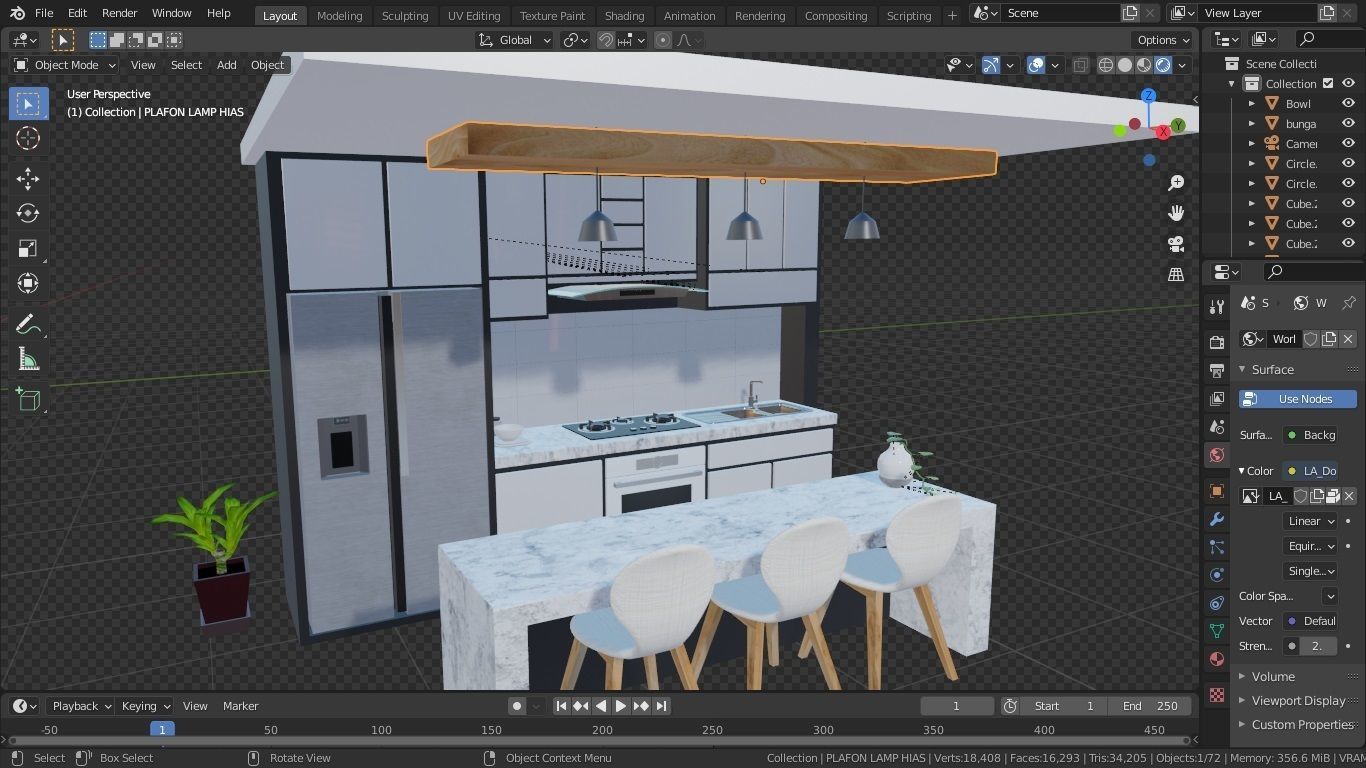The height and width of the screenshot is (768, 1366).
Task: Open Keying dropdown in timeline
Action: coord(145,706)
